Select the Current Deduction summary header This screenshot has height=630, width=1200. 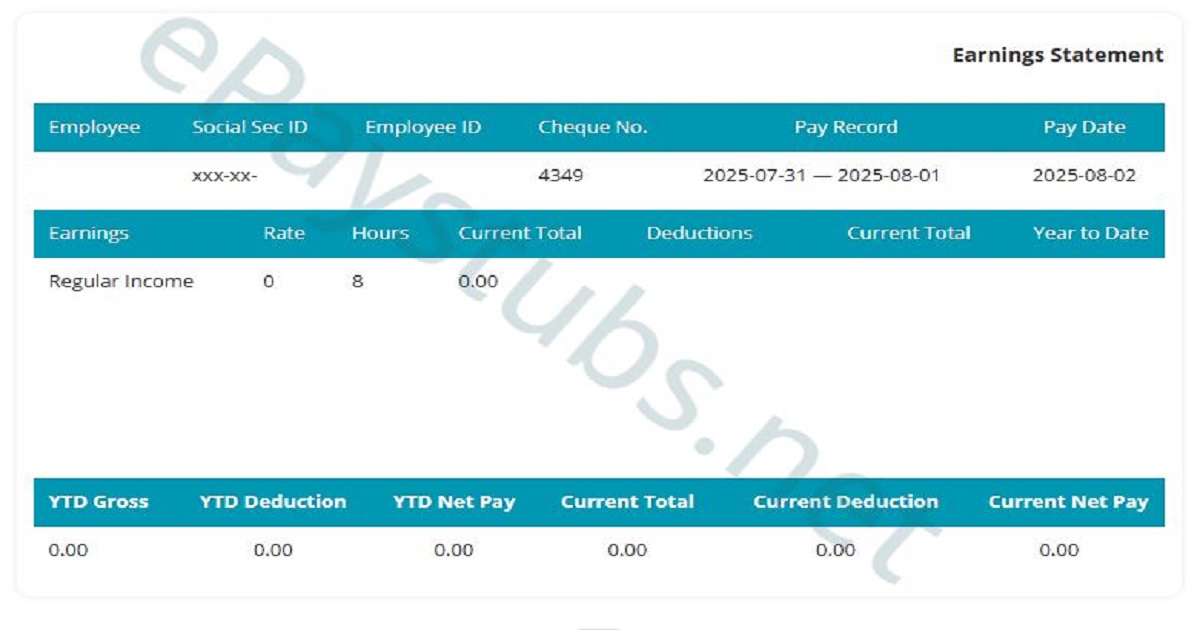pos(845,502)
